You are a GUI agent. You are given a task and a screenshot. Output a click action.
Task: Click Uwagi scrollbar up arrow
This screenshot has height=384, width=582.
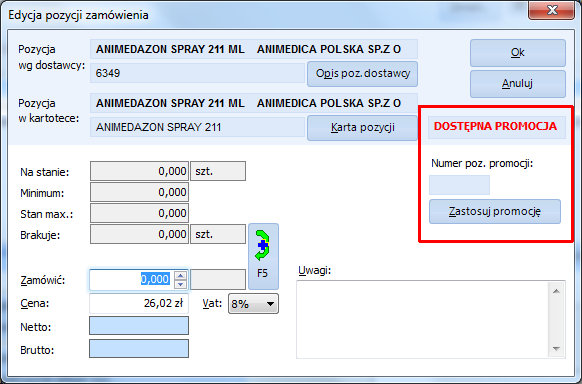pos(556,291)
